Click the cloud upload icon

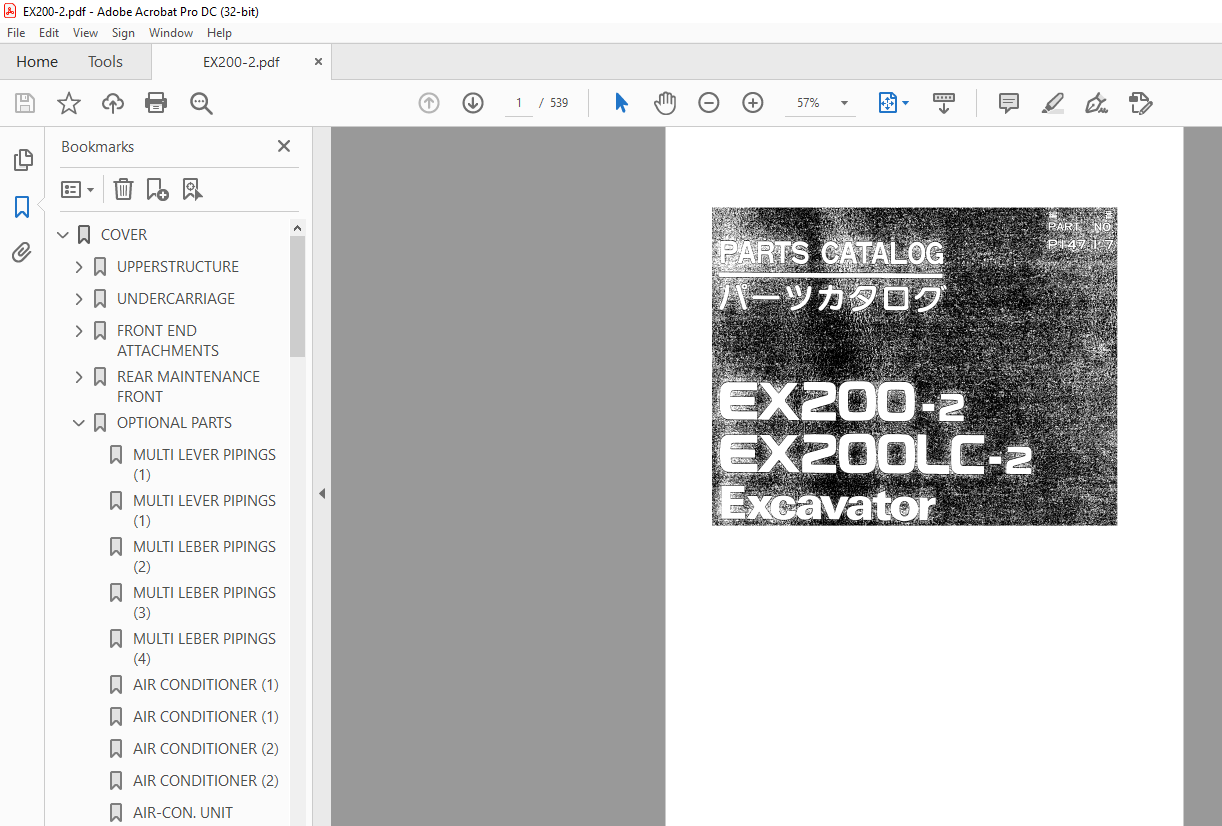113,103
